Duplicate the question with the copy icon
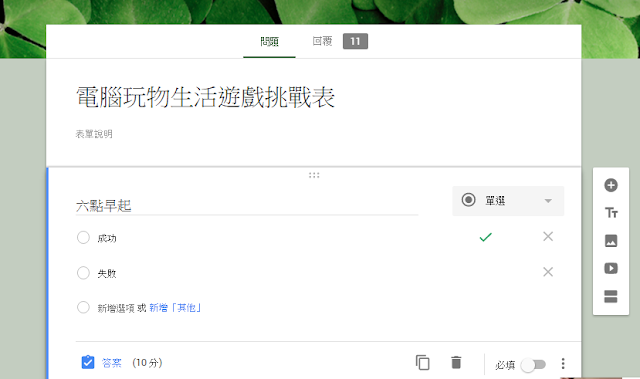The image size is (640, 379). (422, 362)
